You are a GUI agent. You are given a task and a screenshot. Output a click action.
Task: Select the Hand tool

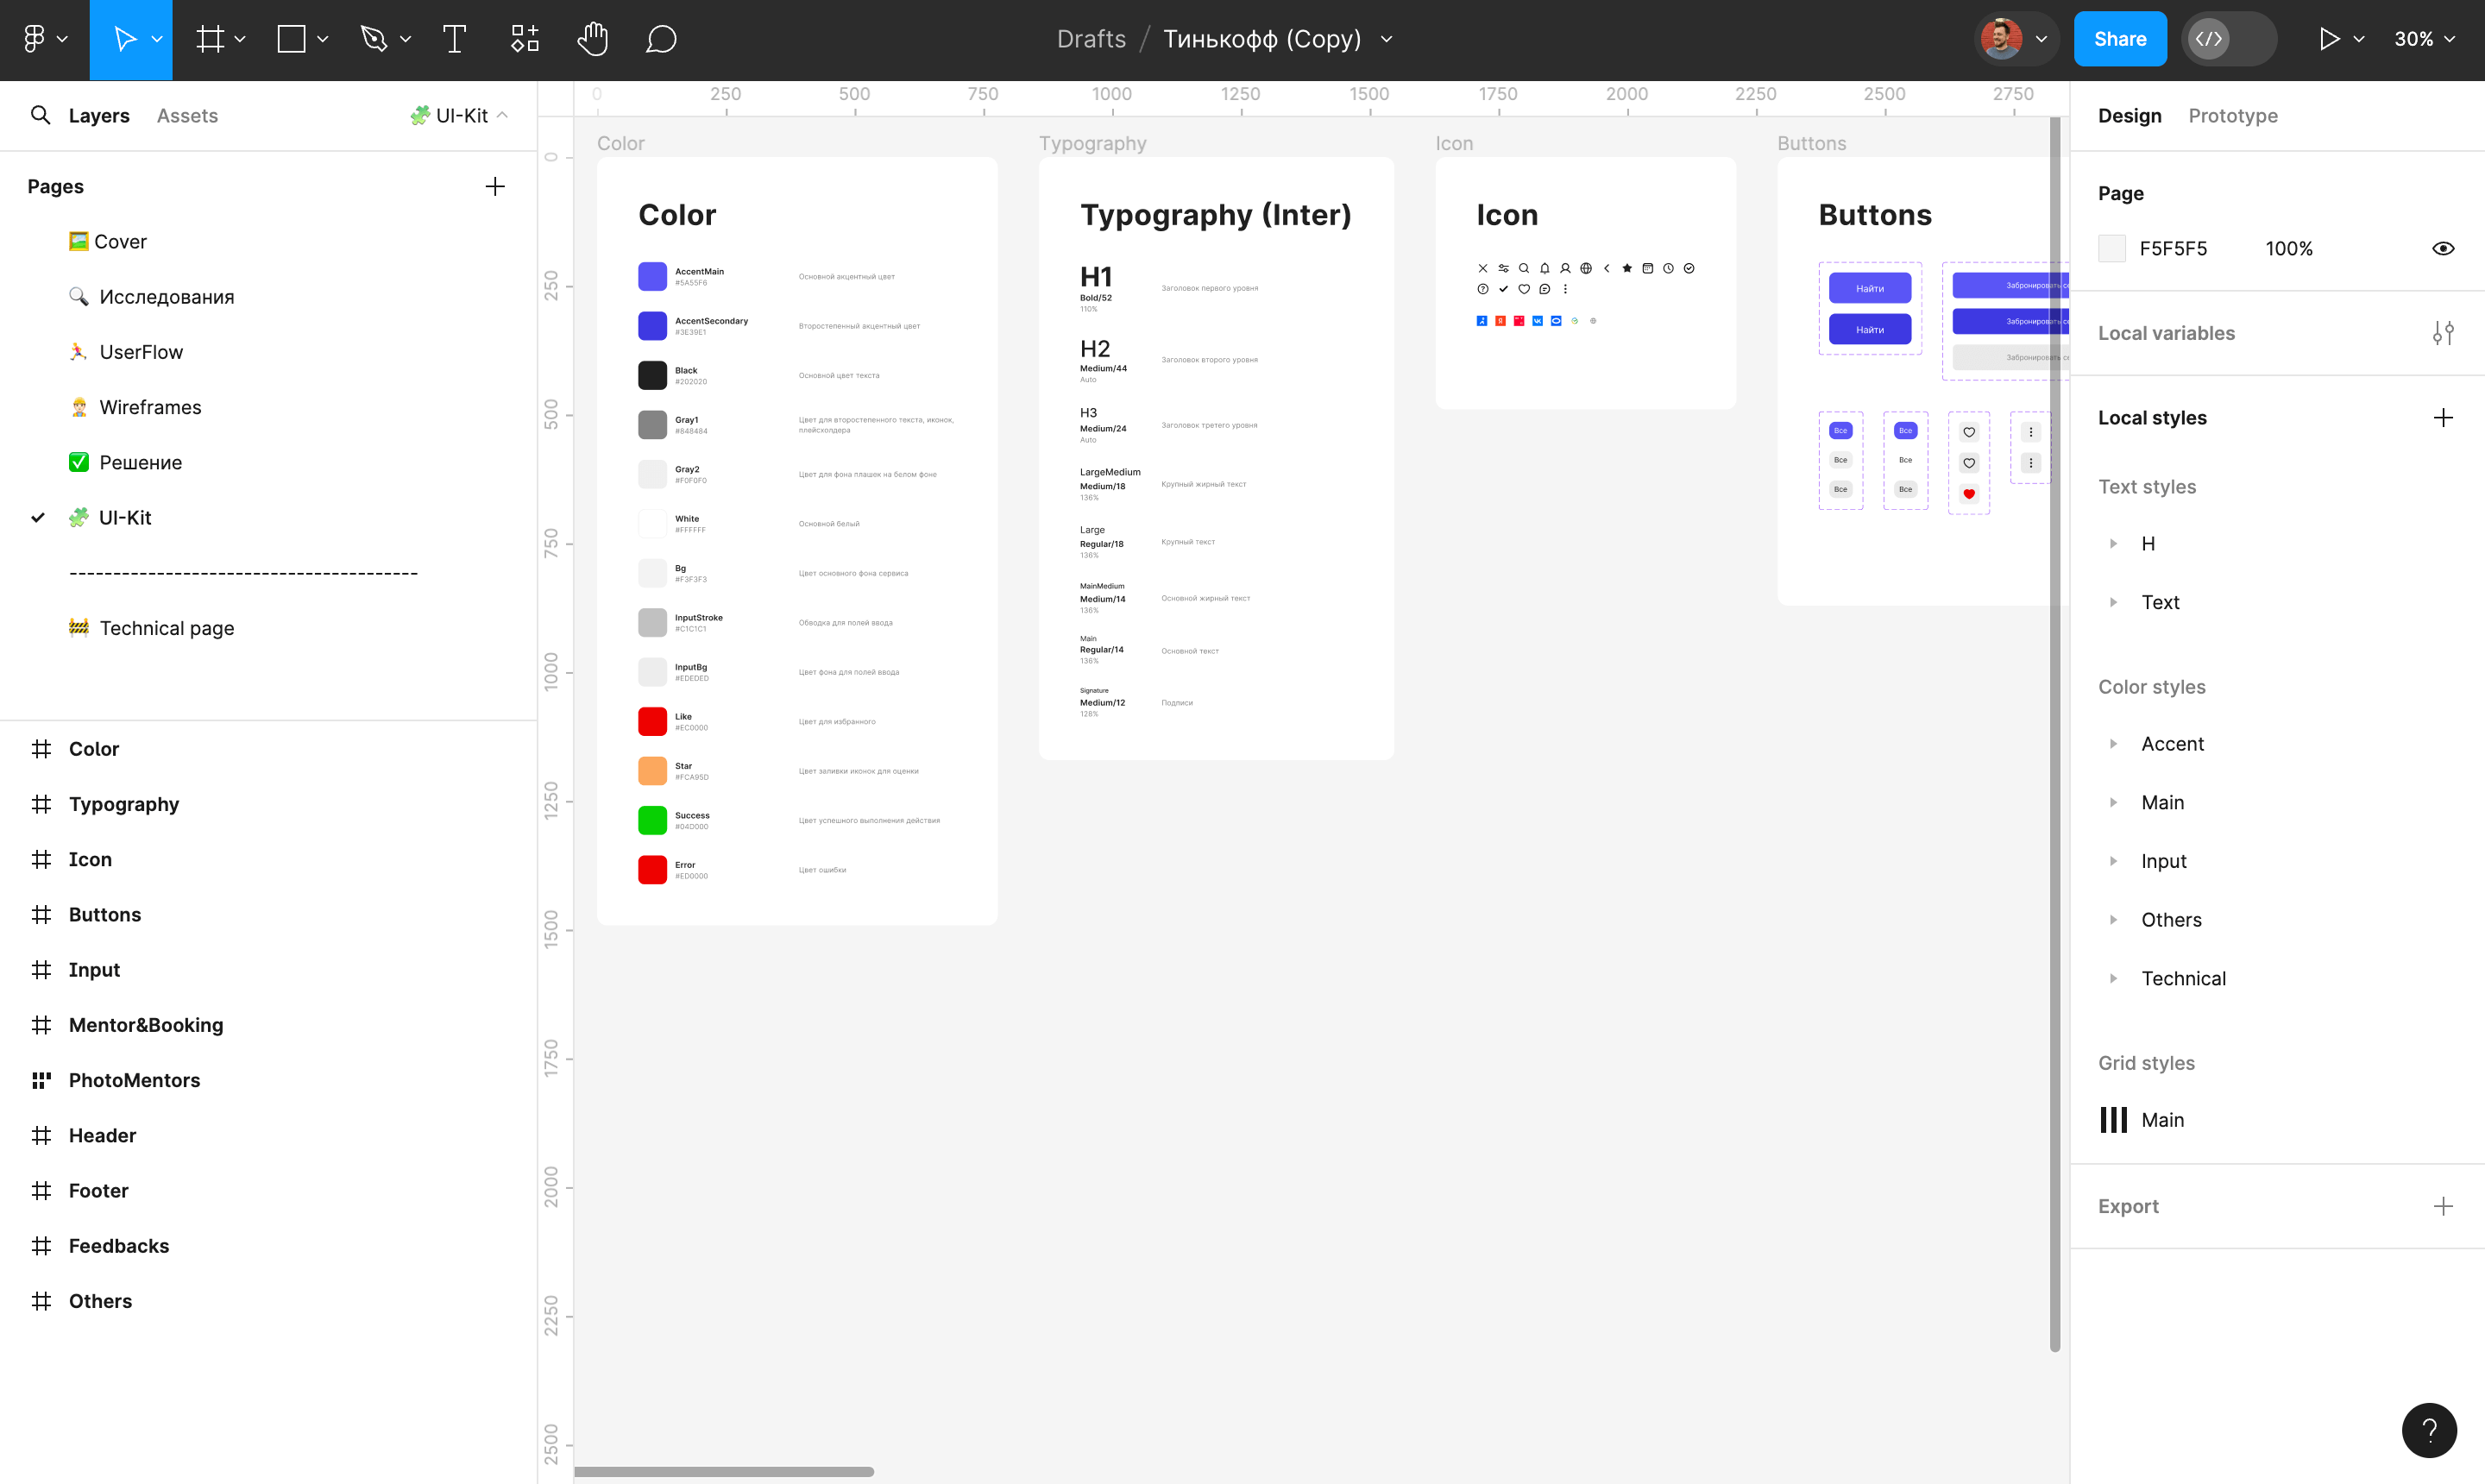[592, 39]
